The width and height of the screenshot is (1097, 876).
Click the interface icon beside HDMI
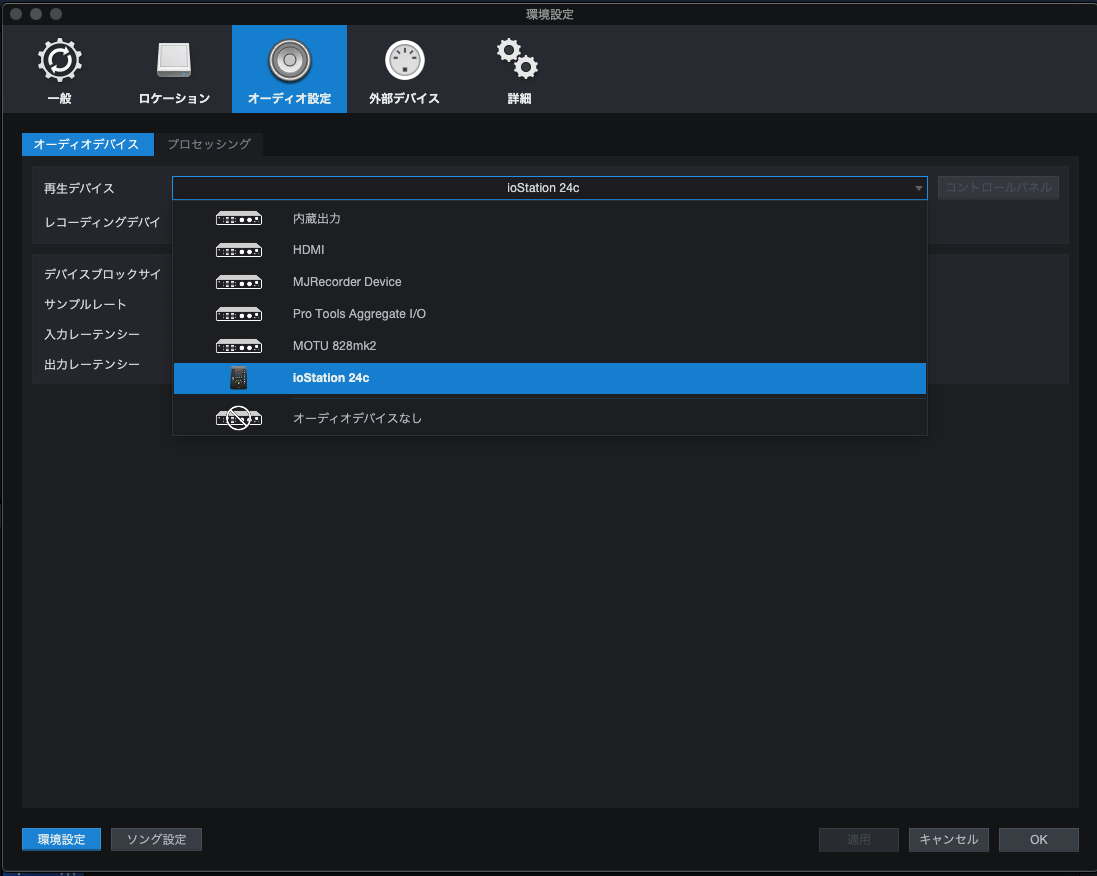[x=239, y=250]
